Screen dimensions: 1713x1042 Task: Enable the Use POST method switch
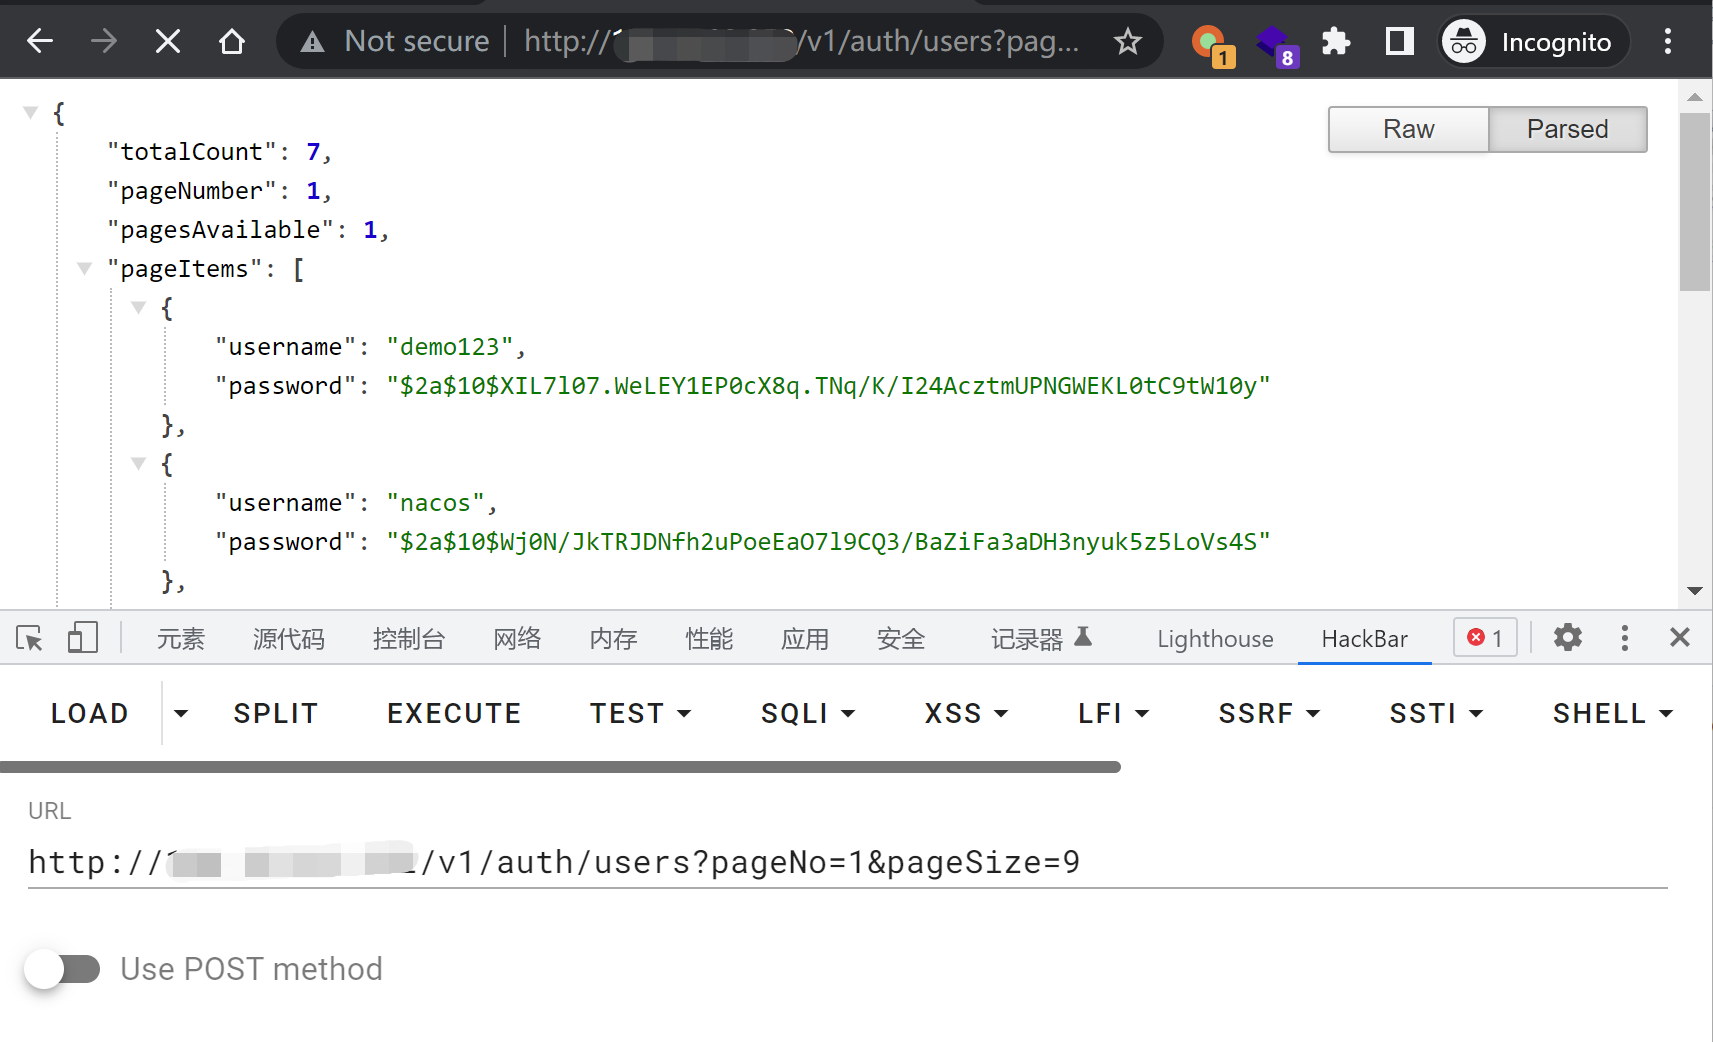click(x=62, y=969)
